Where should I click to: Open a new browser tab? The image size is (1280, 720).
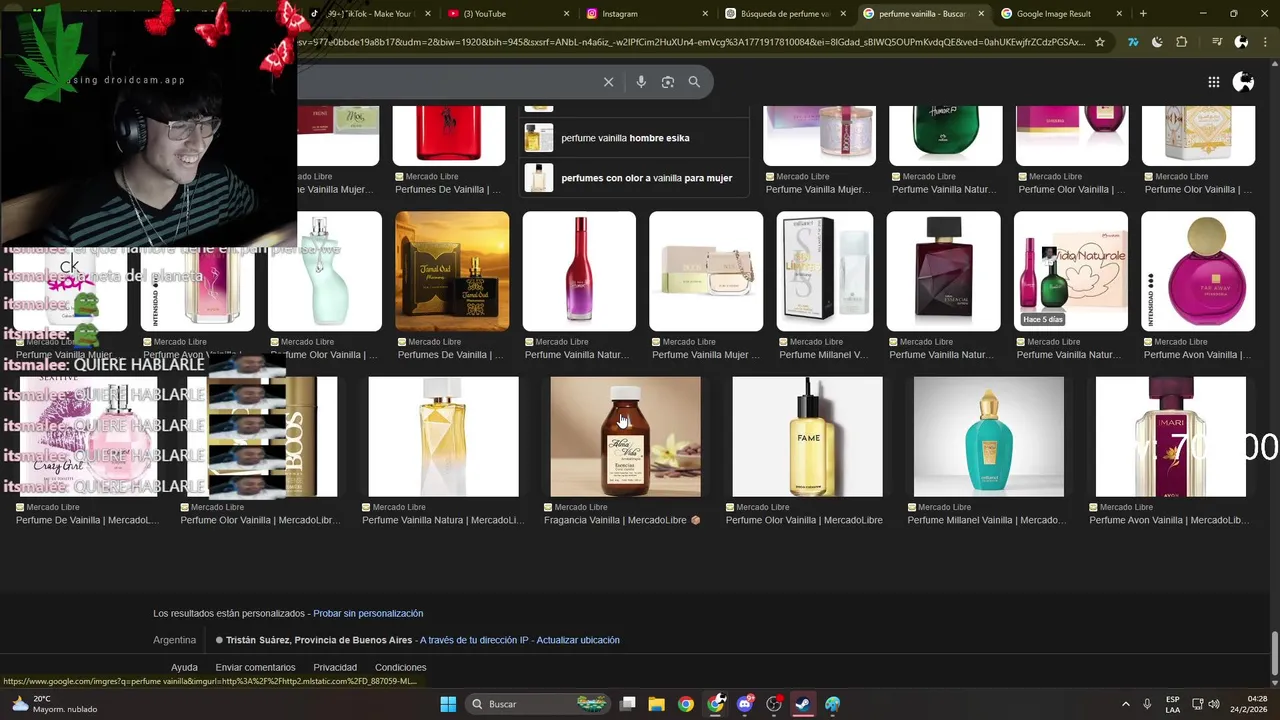pyautogui.click(x=1143, y=14)
